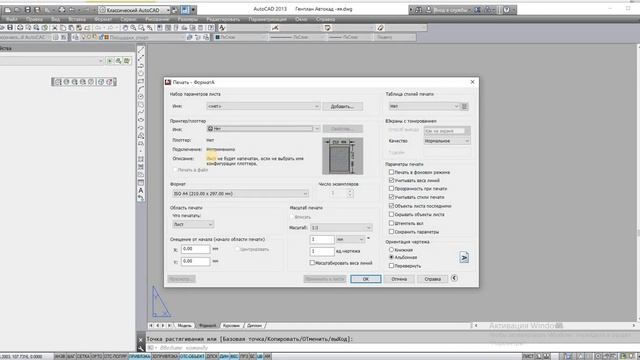
Task: Switch to the Диплом layout tab
Action: pos(254,326)
